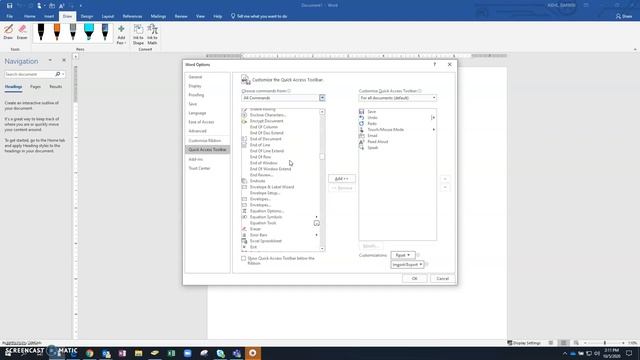Image resolution: width=640 pixels, height=360 pixels.
Task: Open Display Settings in status bar
Action: [x=524, y=343]
